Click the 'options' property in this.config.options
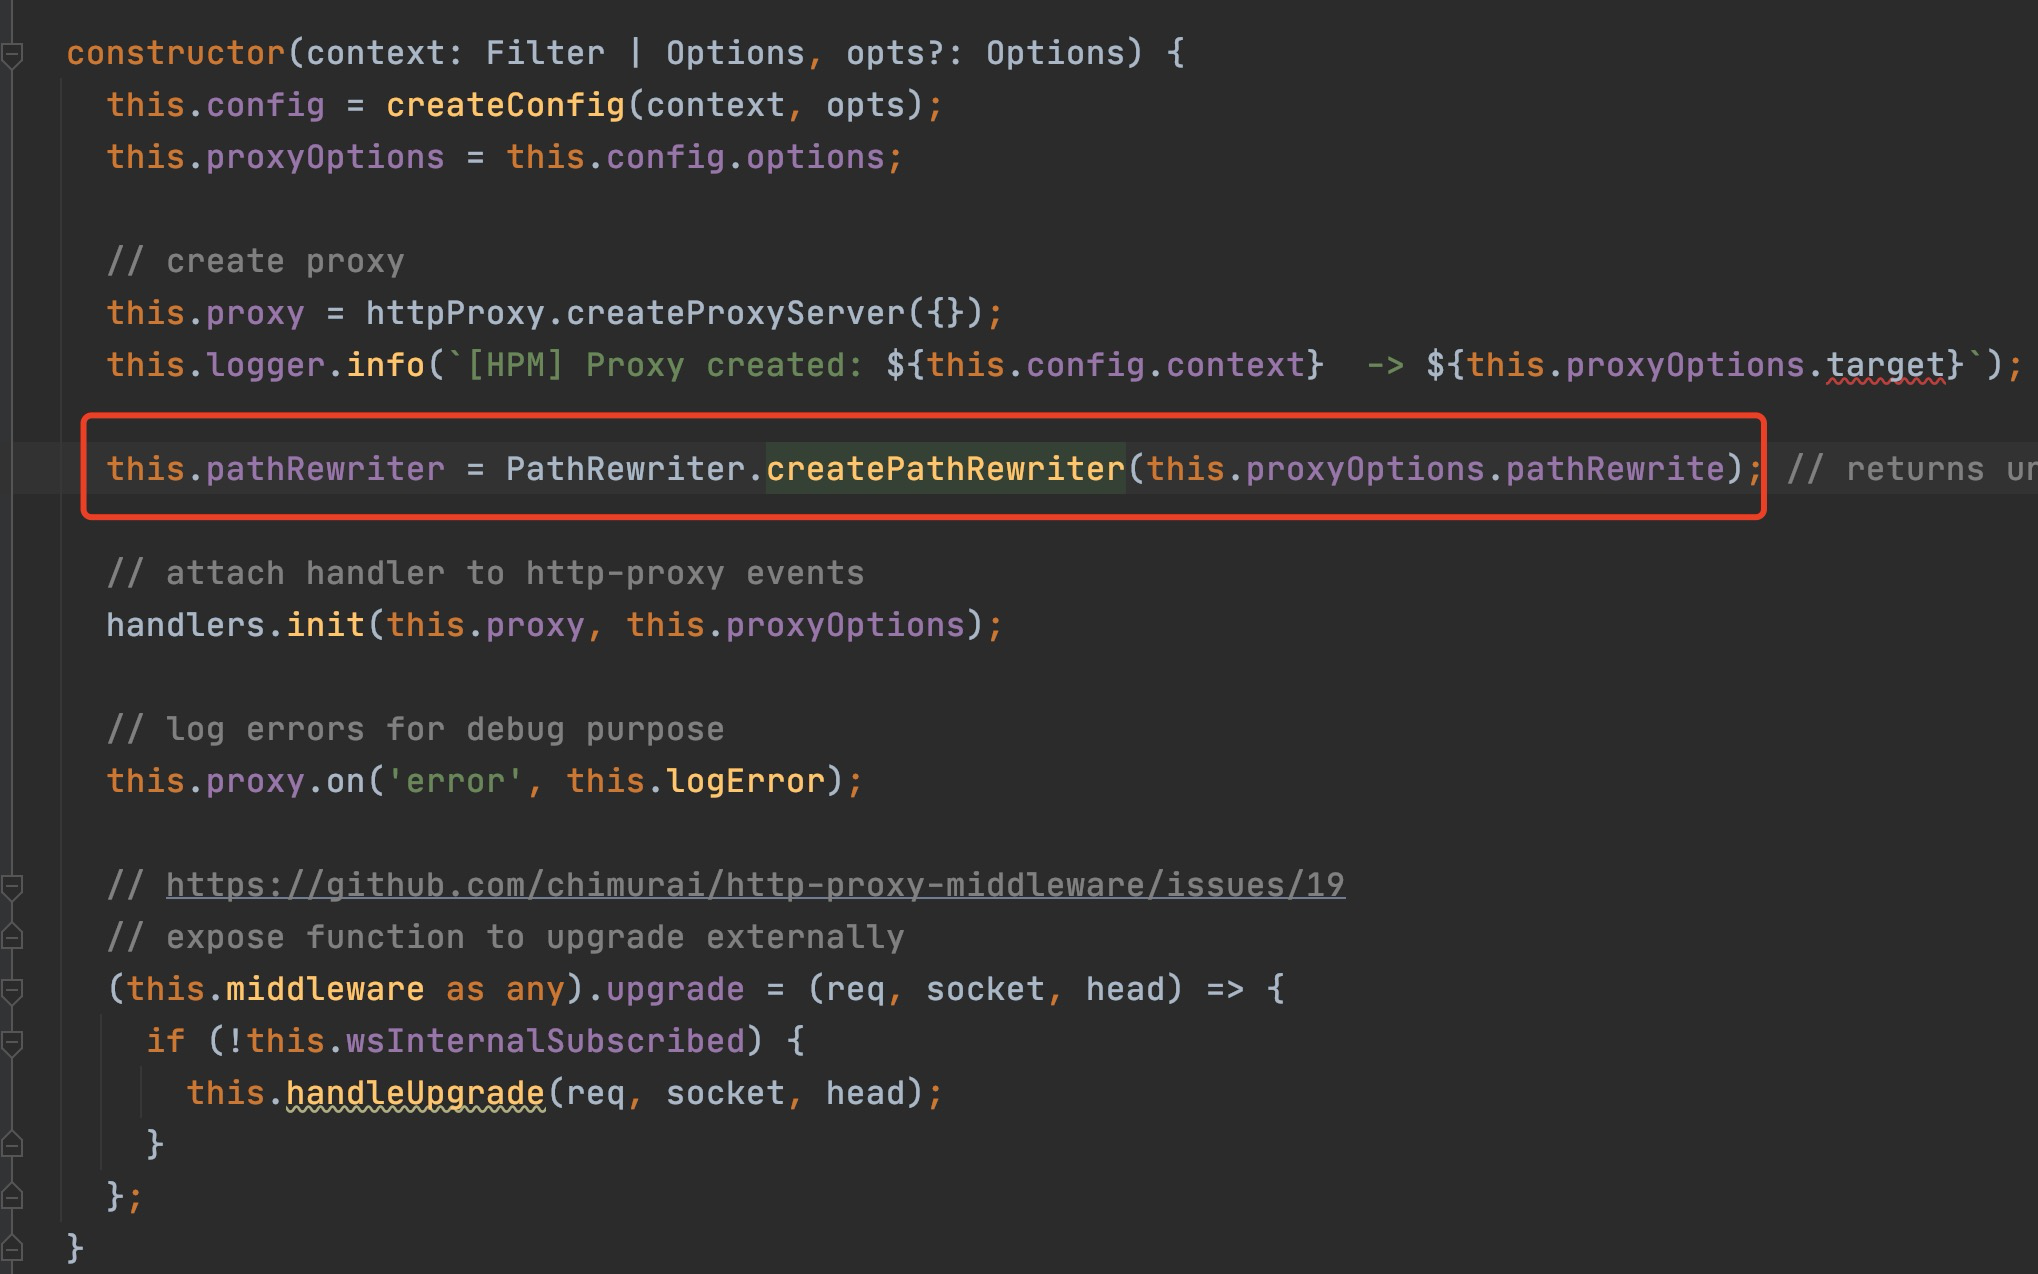This screenshot has width=2038, height=1274. tap(815, 157)
